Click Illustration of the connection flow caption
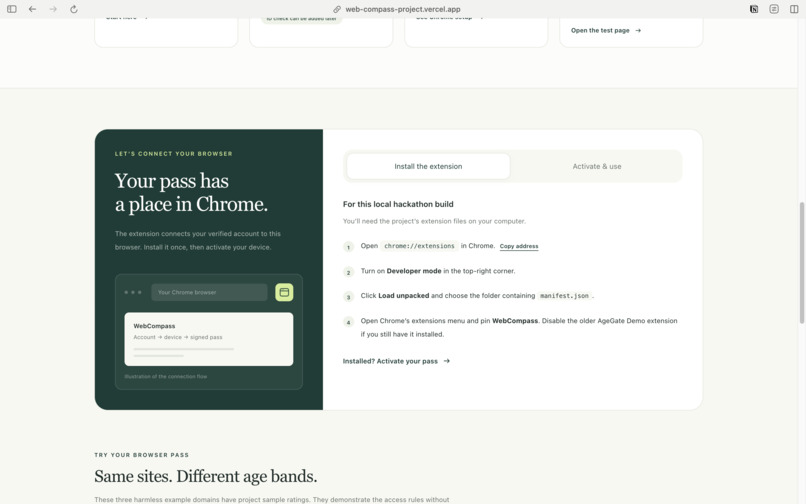Image resolution: width=806 pixels, height=504 pixels. pos(166,376)
